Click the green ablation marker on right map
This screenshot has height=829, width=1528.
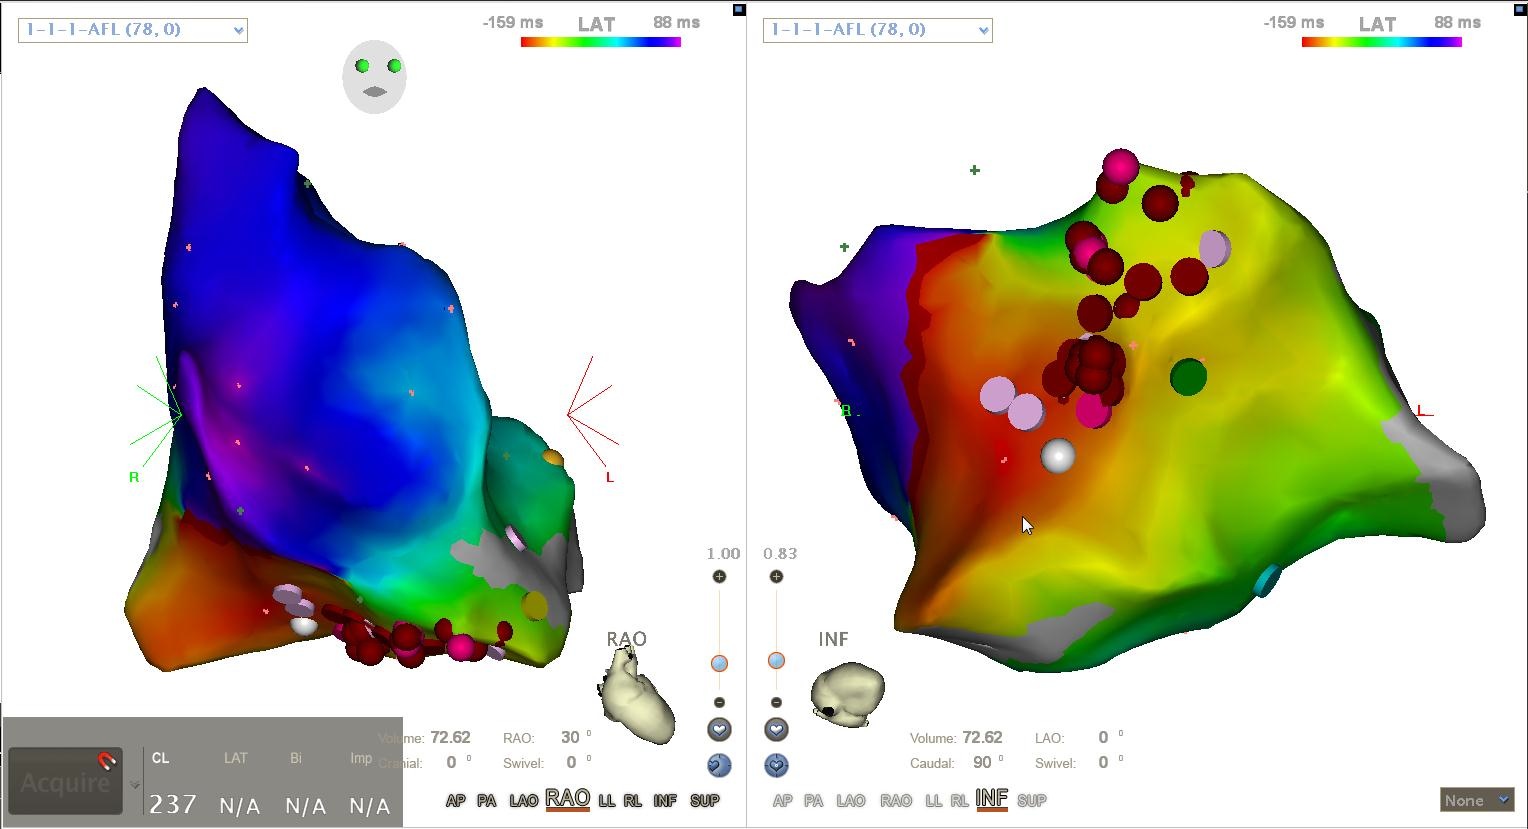1188,377
